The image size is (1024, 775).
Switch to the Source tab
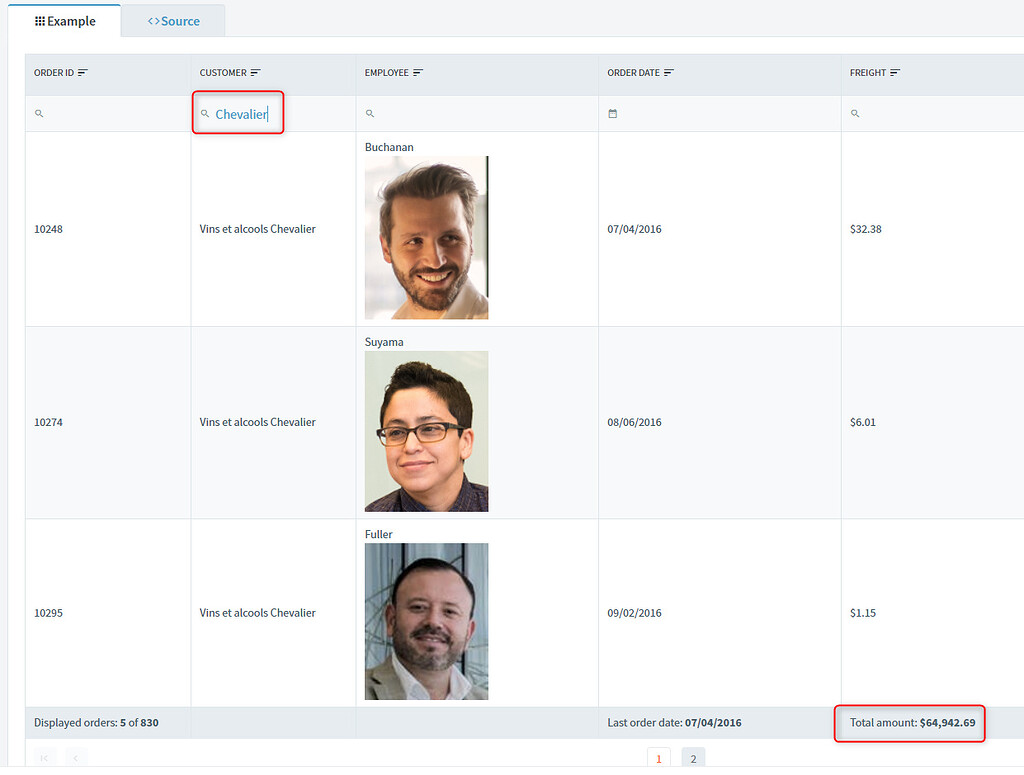point(172,19)
